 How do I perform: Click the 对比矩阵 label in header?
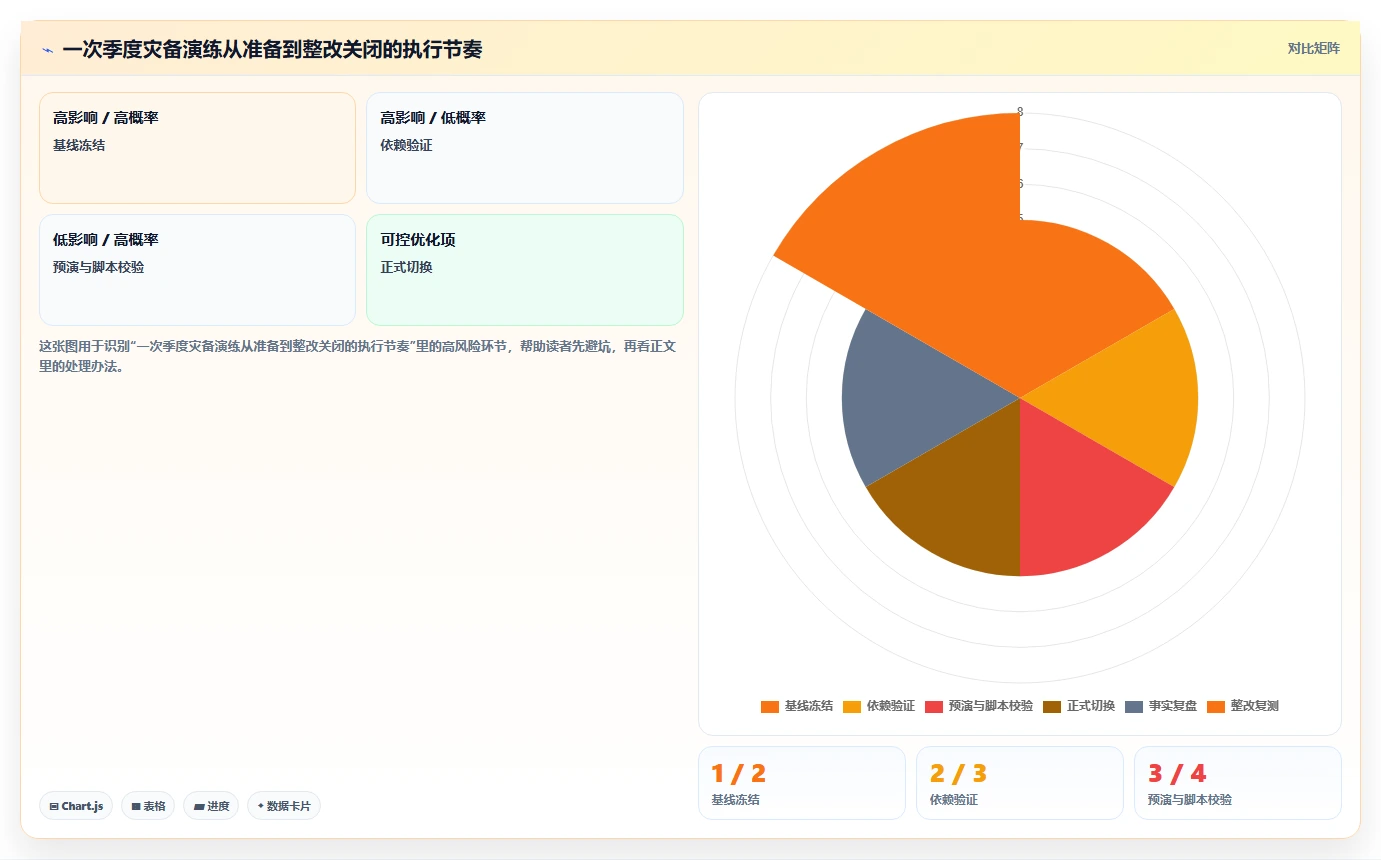click(x=1314, y=48)
